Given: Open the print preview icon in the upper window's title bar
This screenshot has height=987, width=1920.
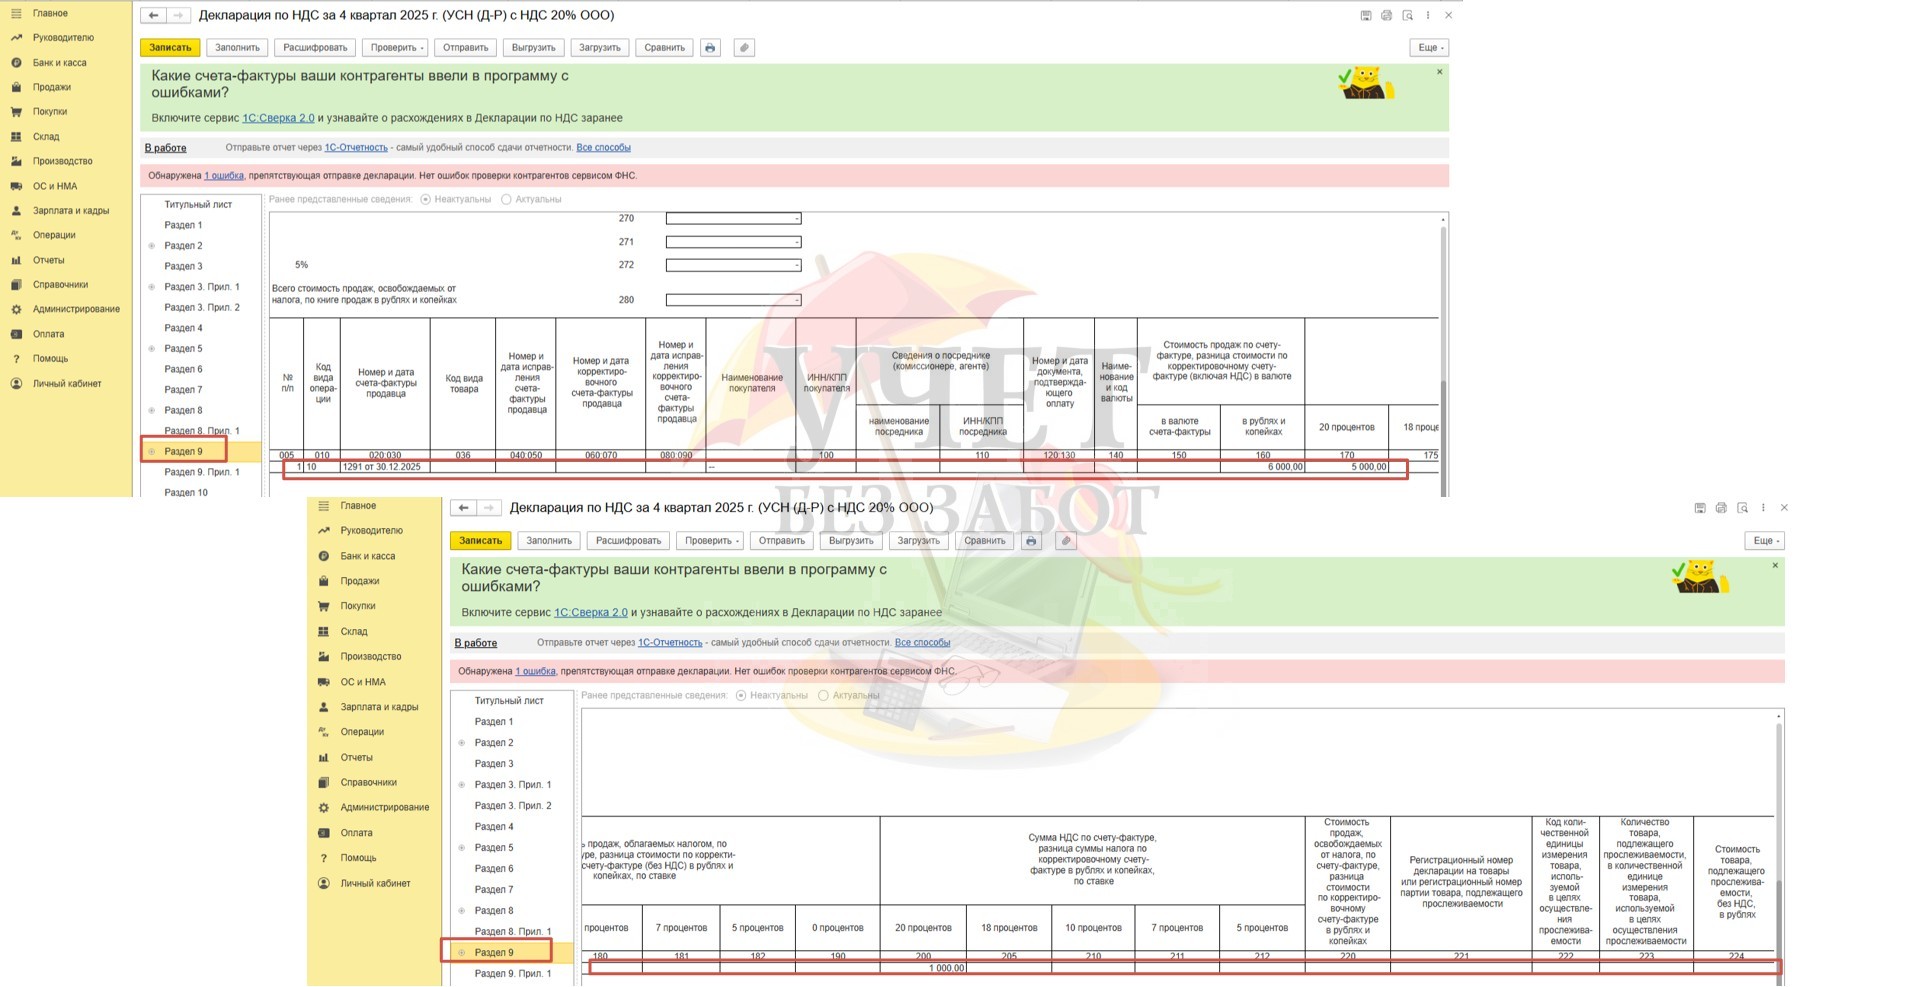Looking at the screenshot, I should [x=1407, y=16].
